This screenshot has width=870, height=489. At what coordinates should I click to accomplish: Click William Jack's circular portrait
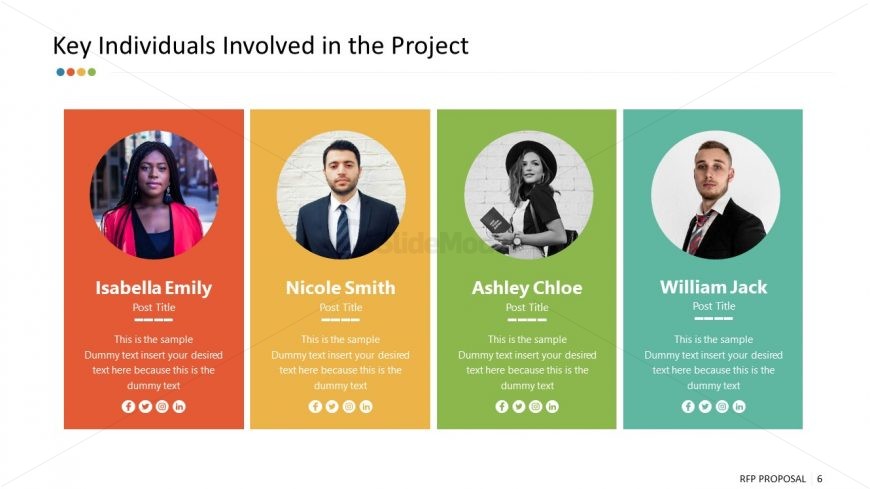[x=715, y=195]
